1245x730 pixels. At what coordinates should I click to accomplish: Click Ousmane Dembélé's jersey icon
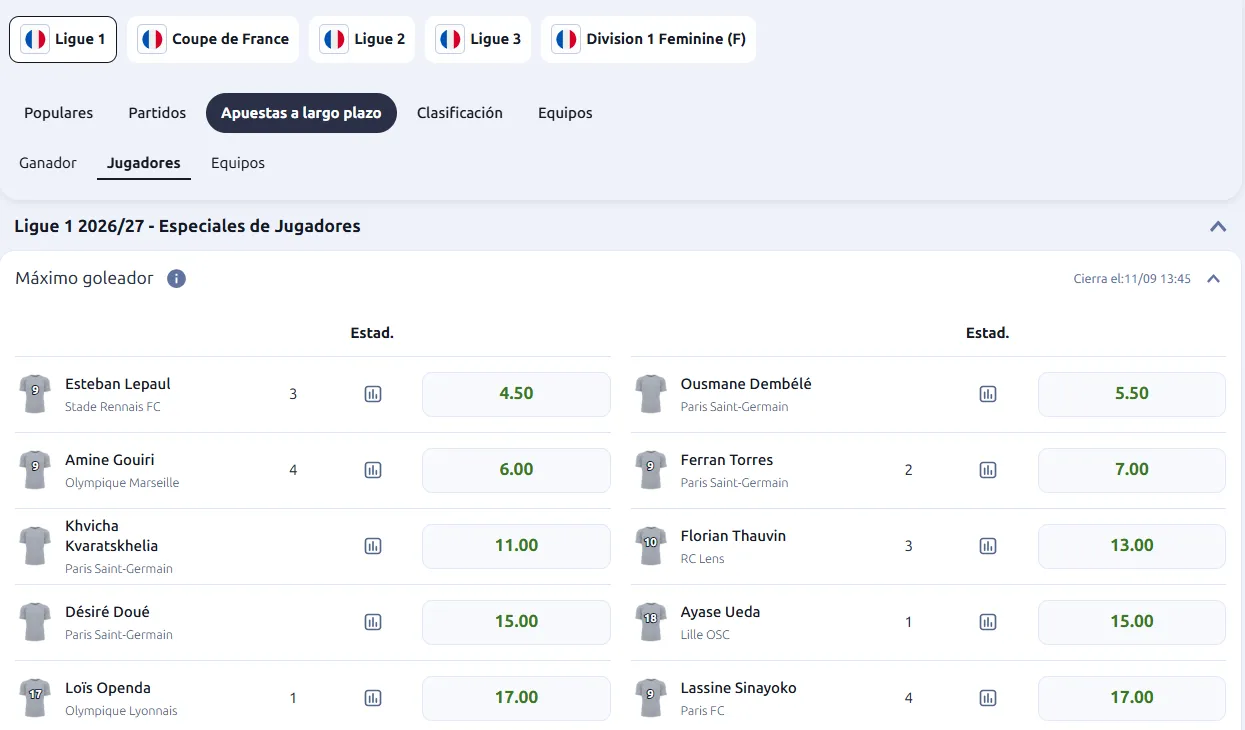coord(651,394)
